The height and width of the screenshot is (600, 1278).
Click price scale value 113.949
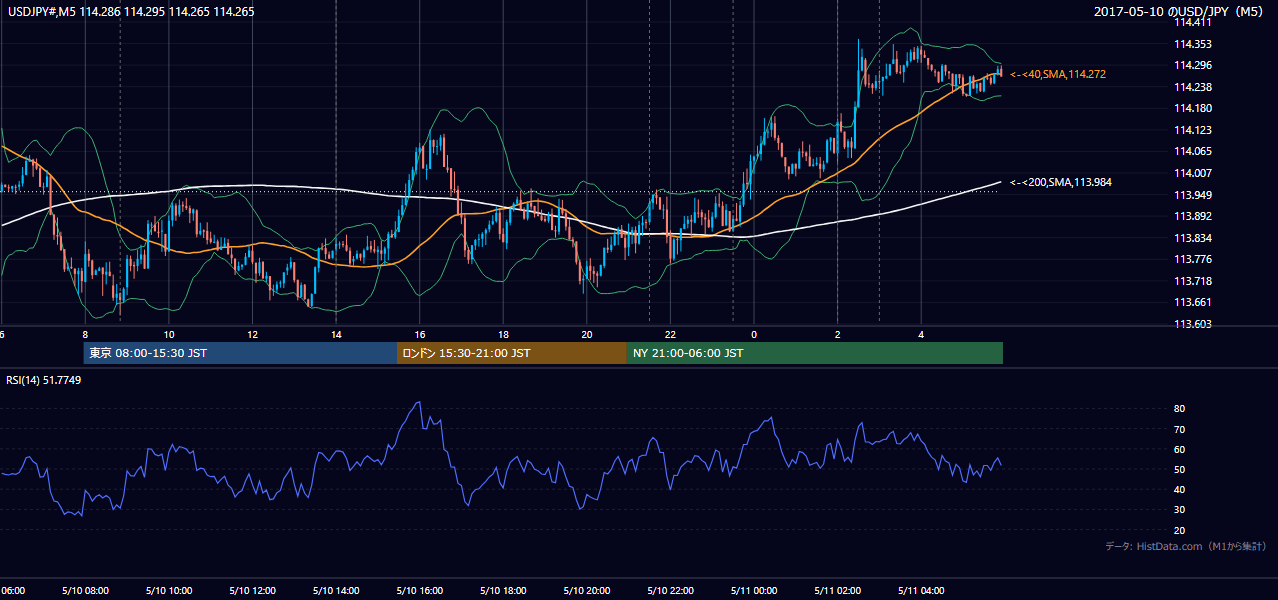point(1192,195)
